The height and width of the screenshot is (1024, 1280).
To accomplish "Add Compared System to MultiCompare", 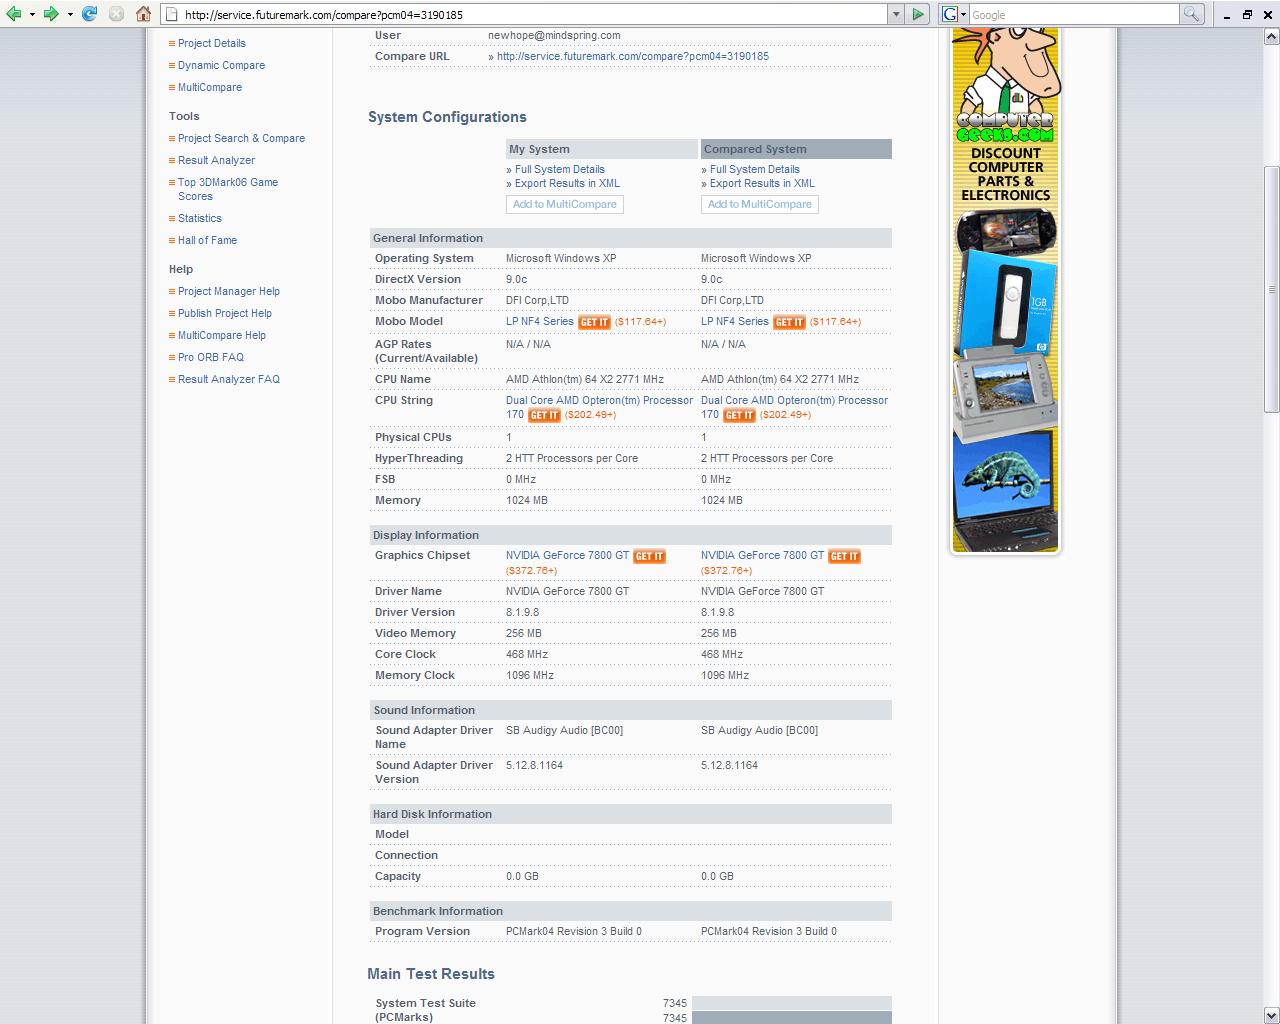I will coord(760,204).
